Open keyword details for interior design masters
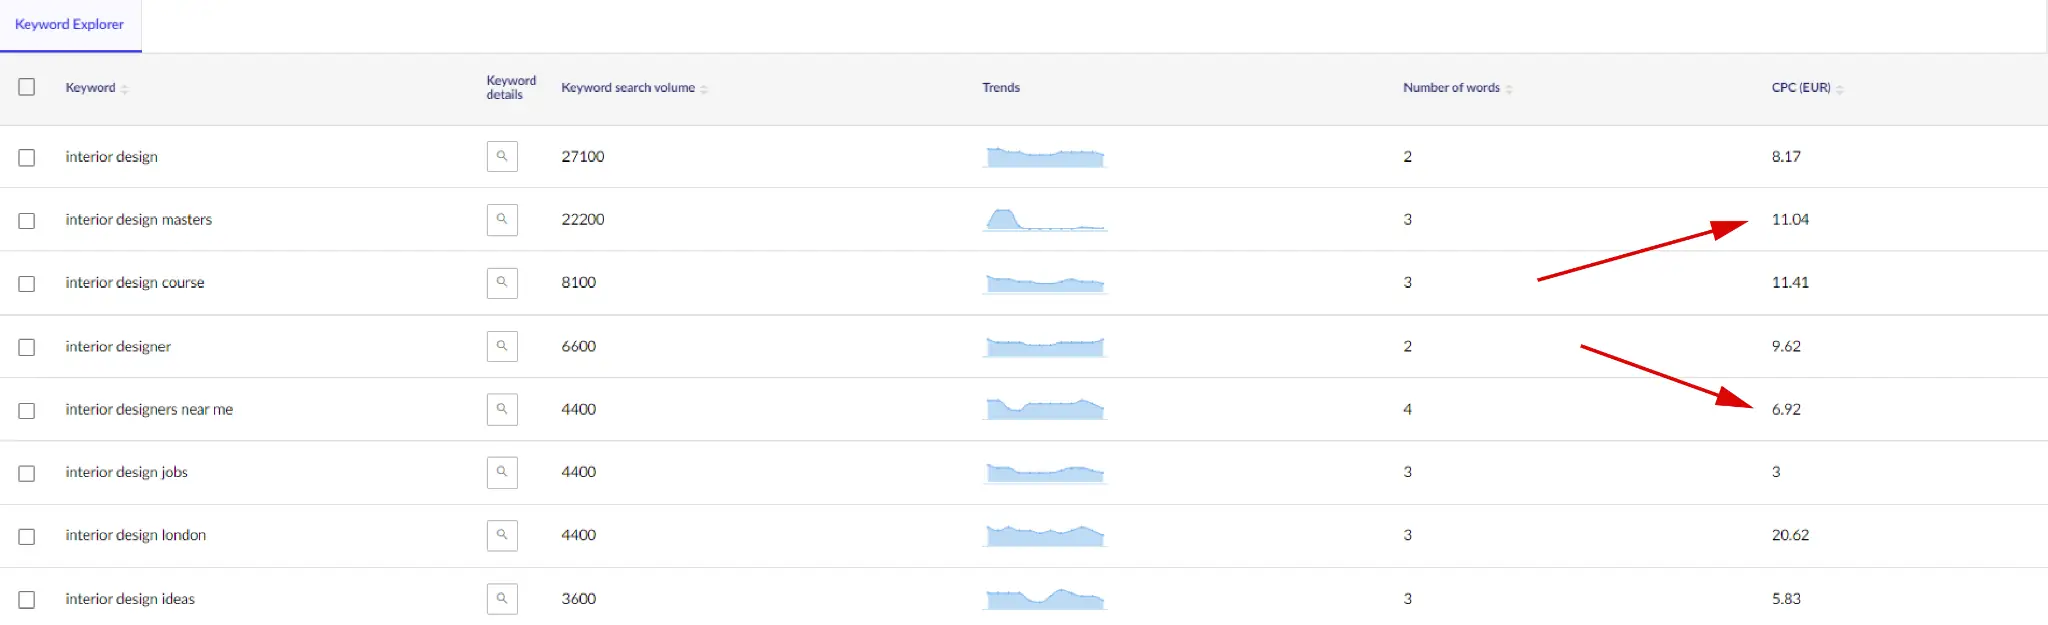 click(502, 220)
